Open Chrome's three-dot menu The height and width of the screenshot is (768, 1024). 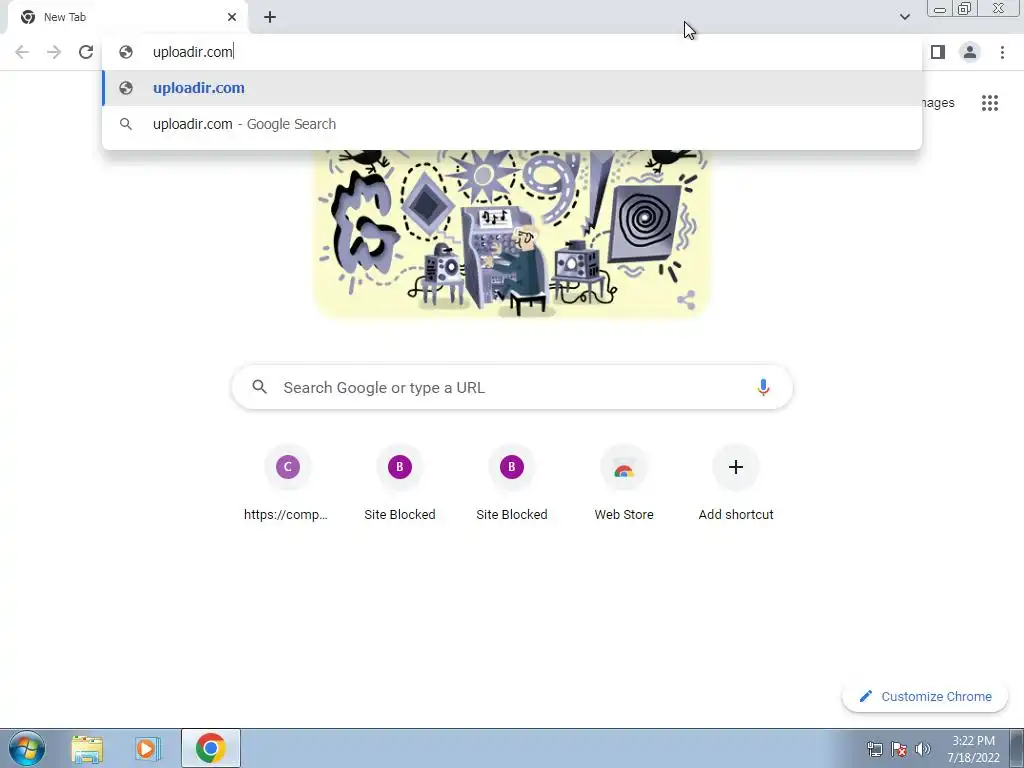[1002, 52]
